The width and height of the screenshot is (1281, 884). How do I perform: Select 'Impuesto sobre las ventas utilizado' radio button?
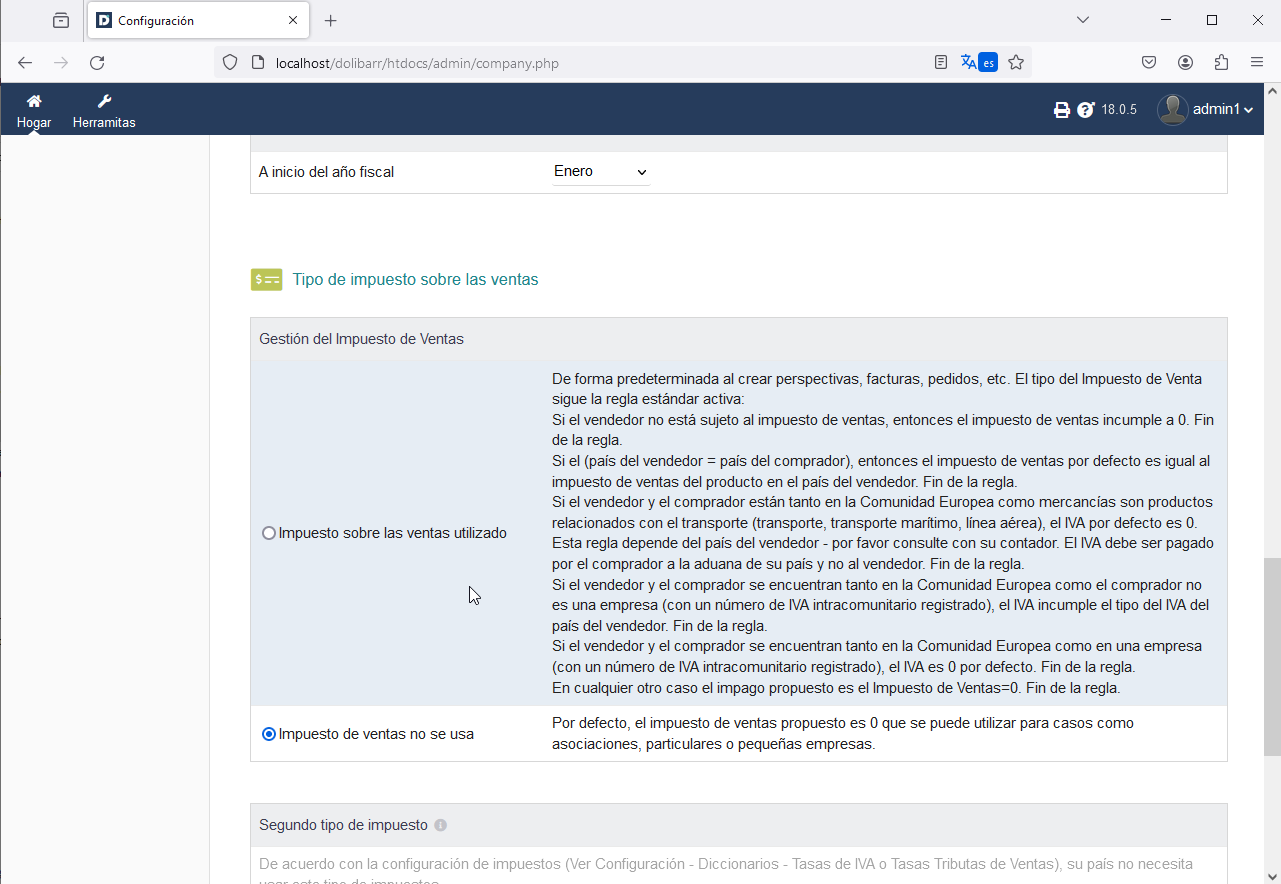pyautogui.click(x=269, y=534)
